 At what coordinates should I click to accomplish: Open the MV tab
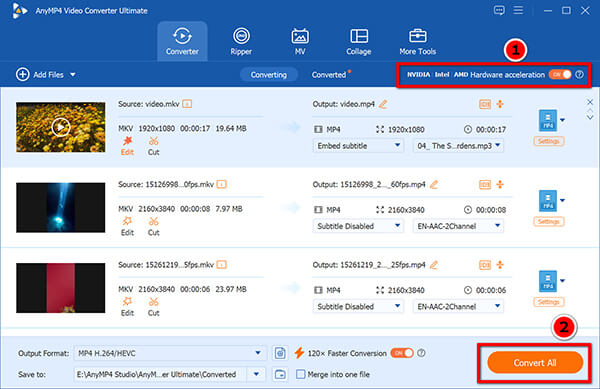coord(300,41)
